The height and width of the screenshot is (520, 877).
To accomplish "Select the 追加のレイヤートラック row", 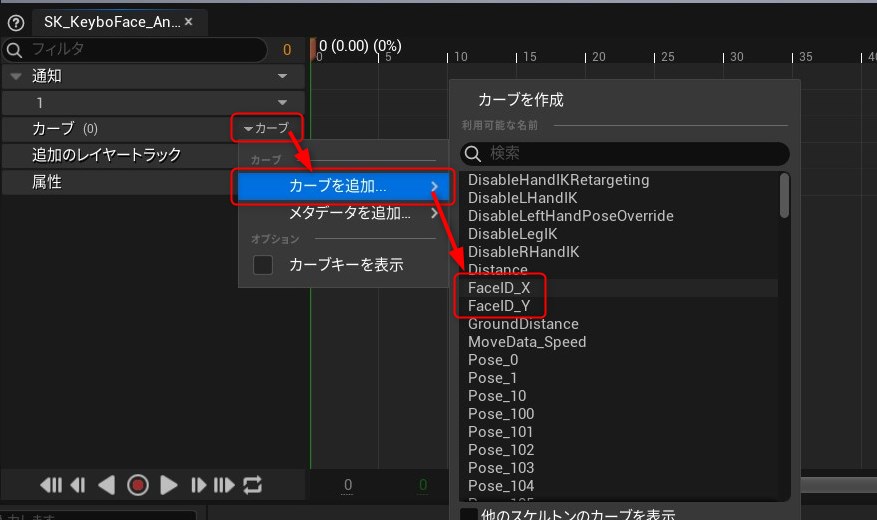I will click(x=120, y=155).
